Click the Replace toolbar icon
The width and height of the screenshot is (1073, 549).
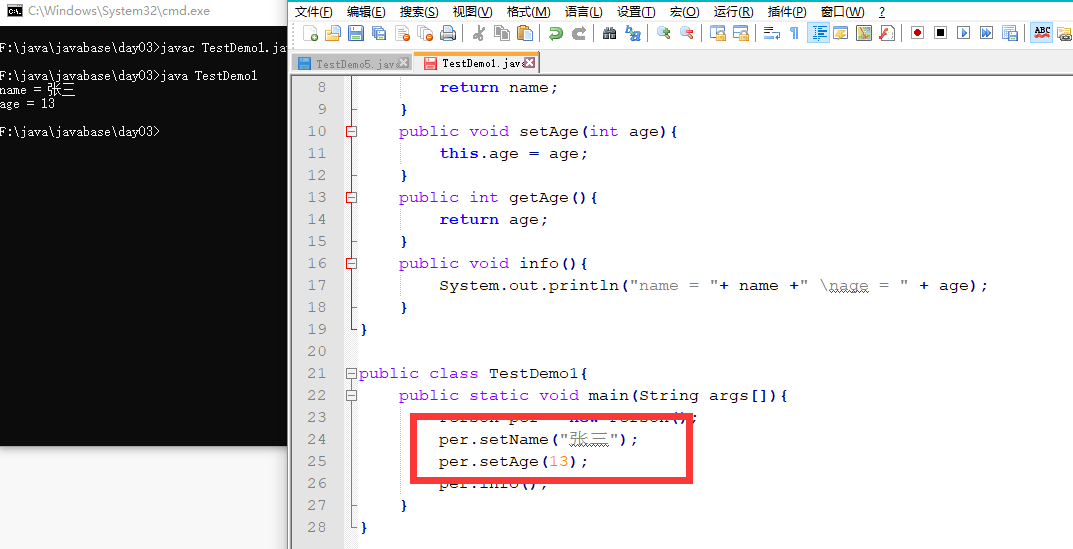[633, 33]
